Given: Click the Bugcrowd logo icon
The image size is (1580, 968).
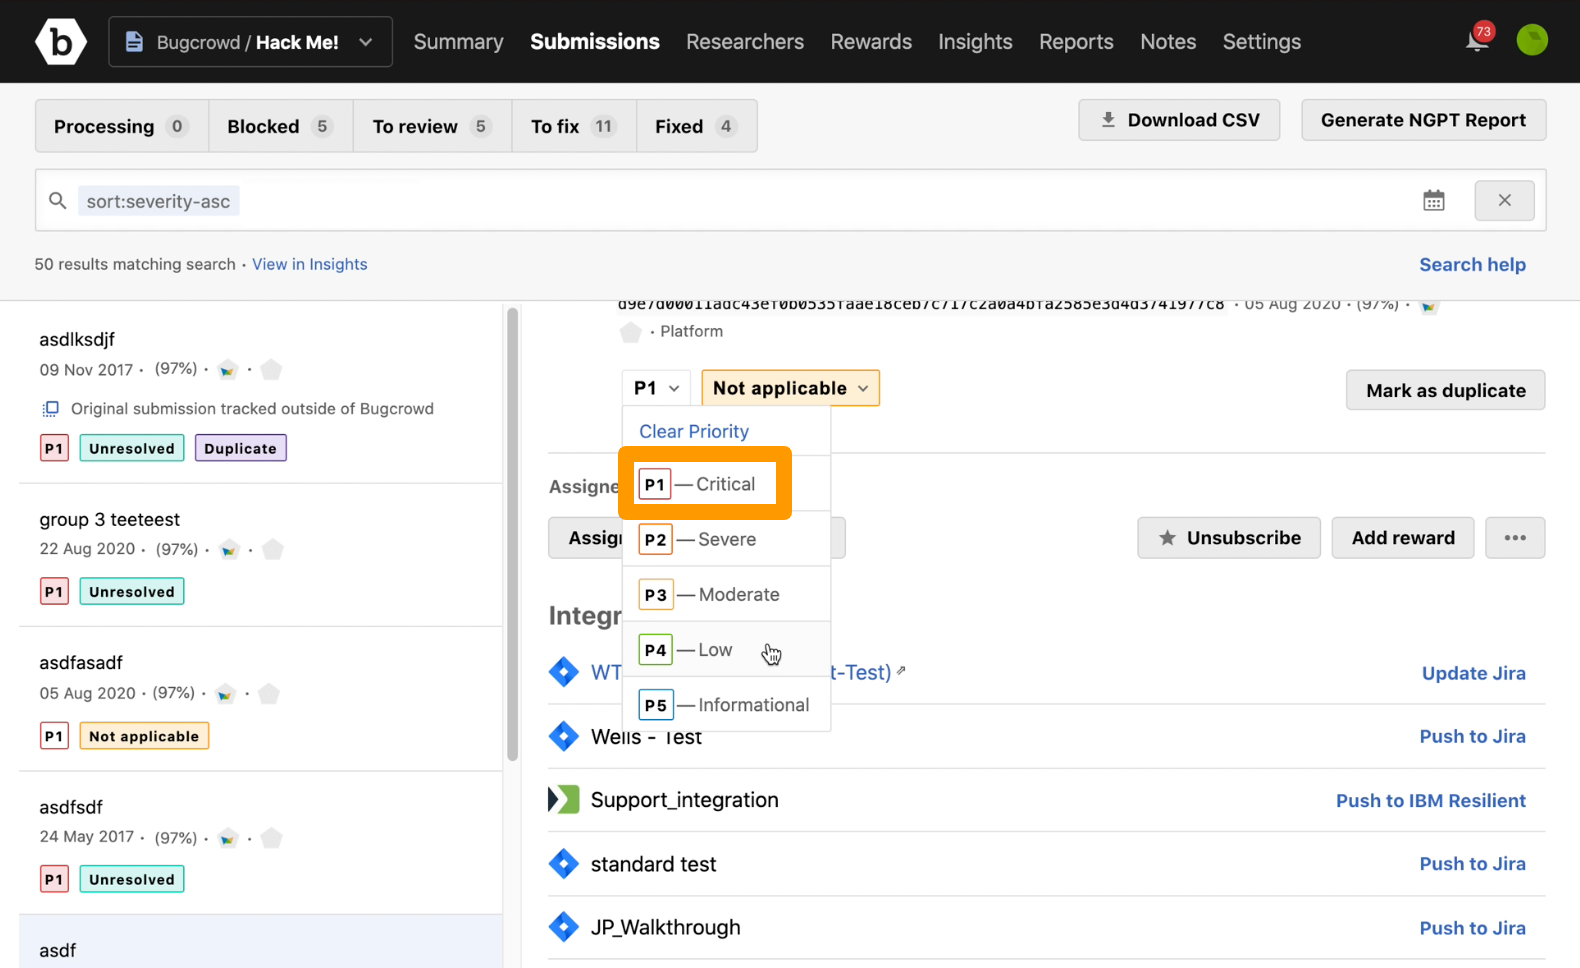Looking at the screenshot, I should coord(61,42).
